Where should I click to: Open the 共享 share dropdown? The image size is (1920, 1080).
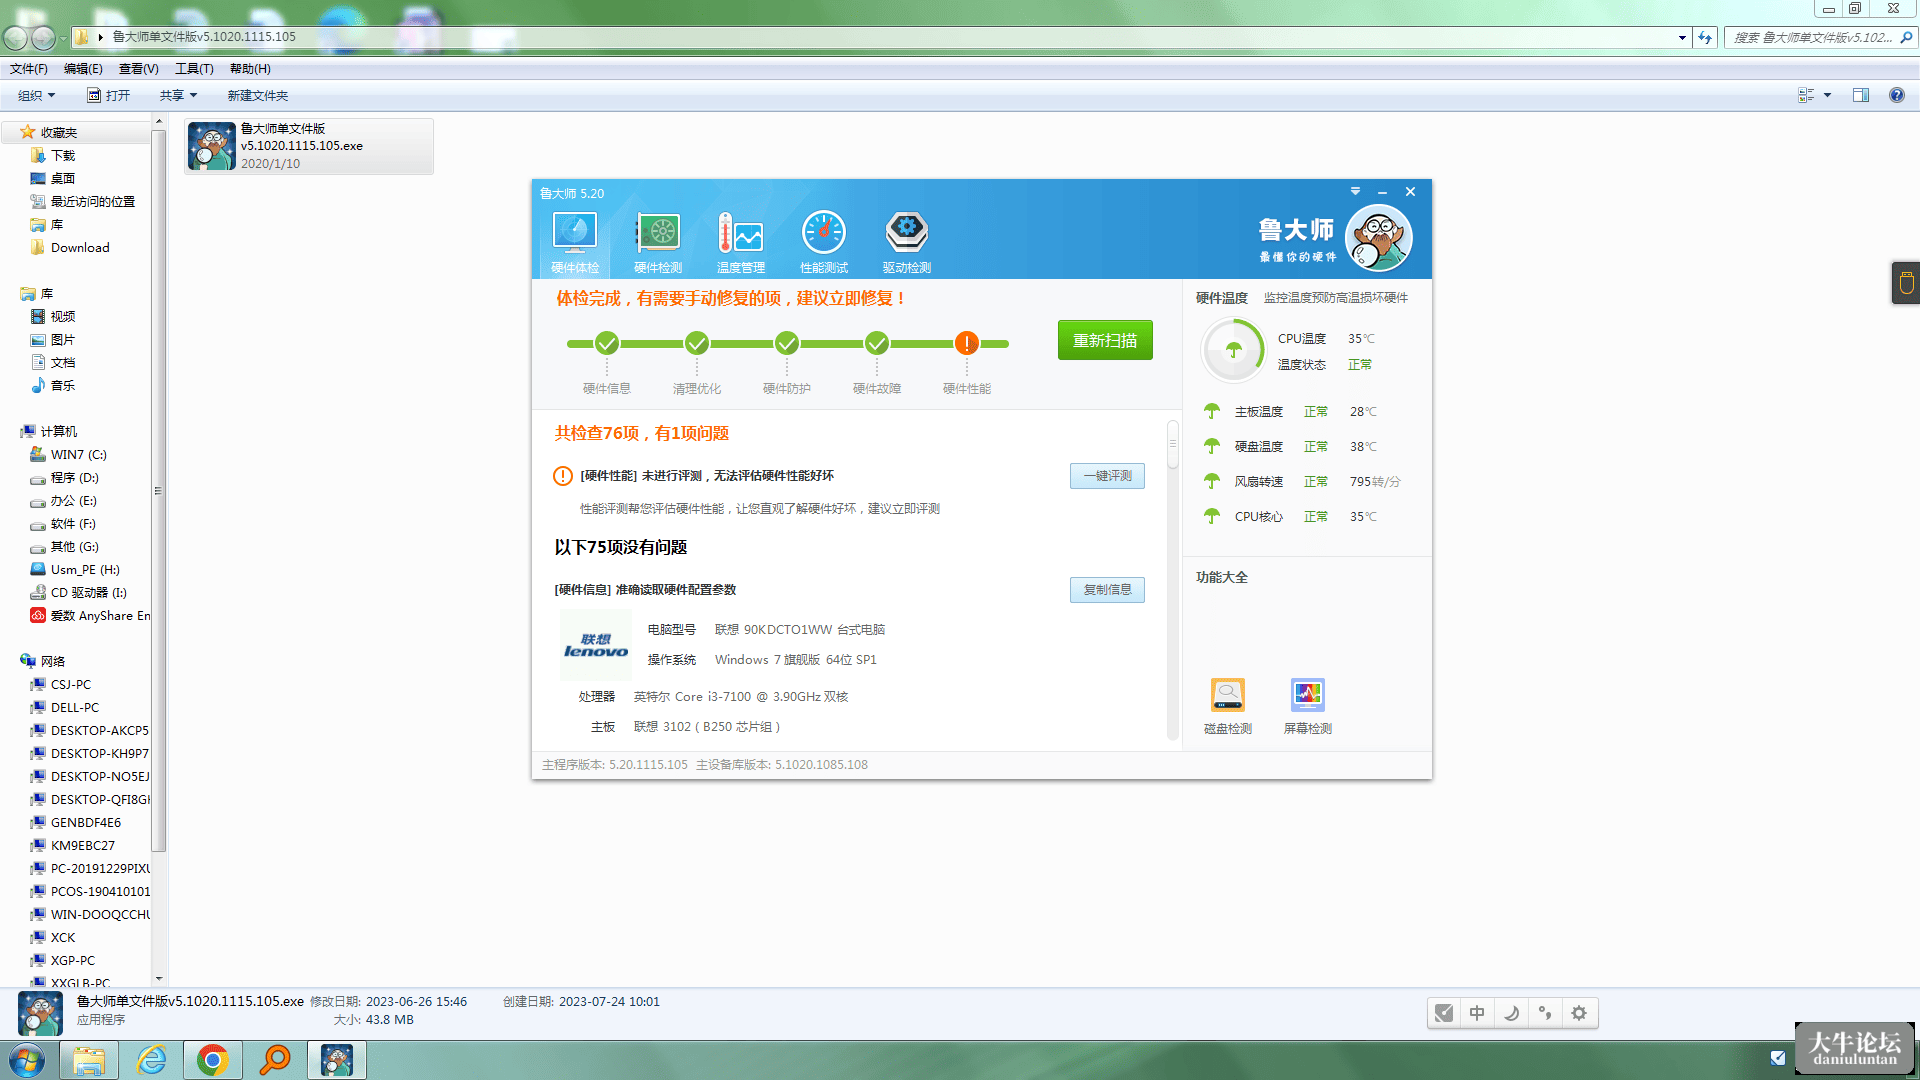click(x=179, y=95)
